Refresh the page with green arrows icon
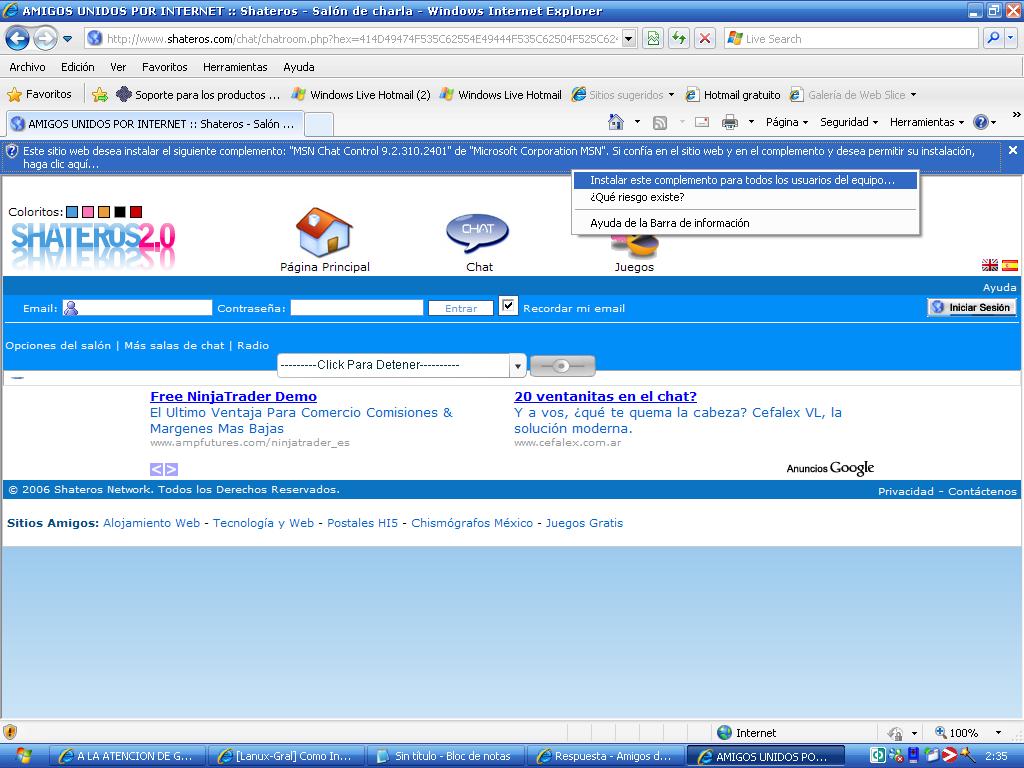 pyautogui.click(x=679, y=39)
